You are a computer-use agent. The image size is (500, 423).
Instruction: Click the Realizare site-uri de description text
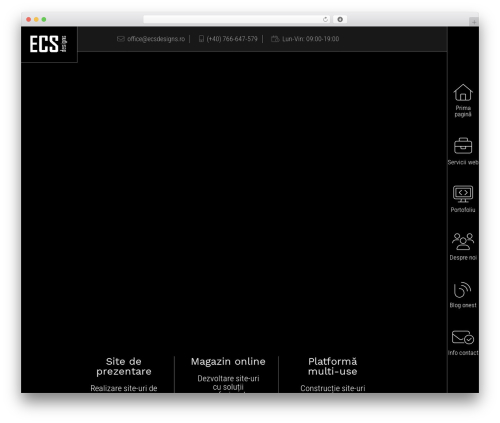124,388
